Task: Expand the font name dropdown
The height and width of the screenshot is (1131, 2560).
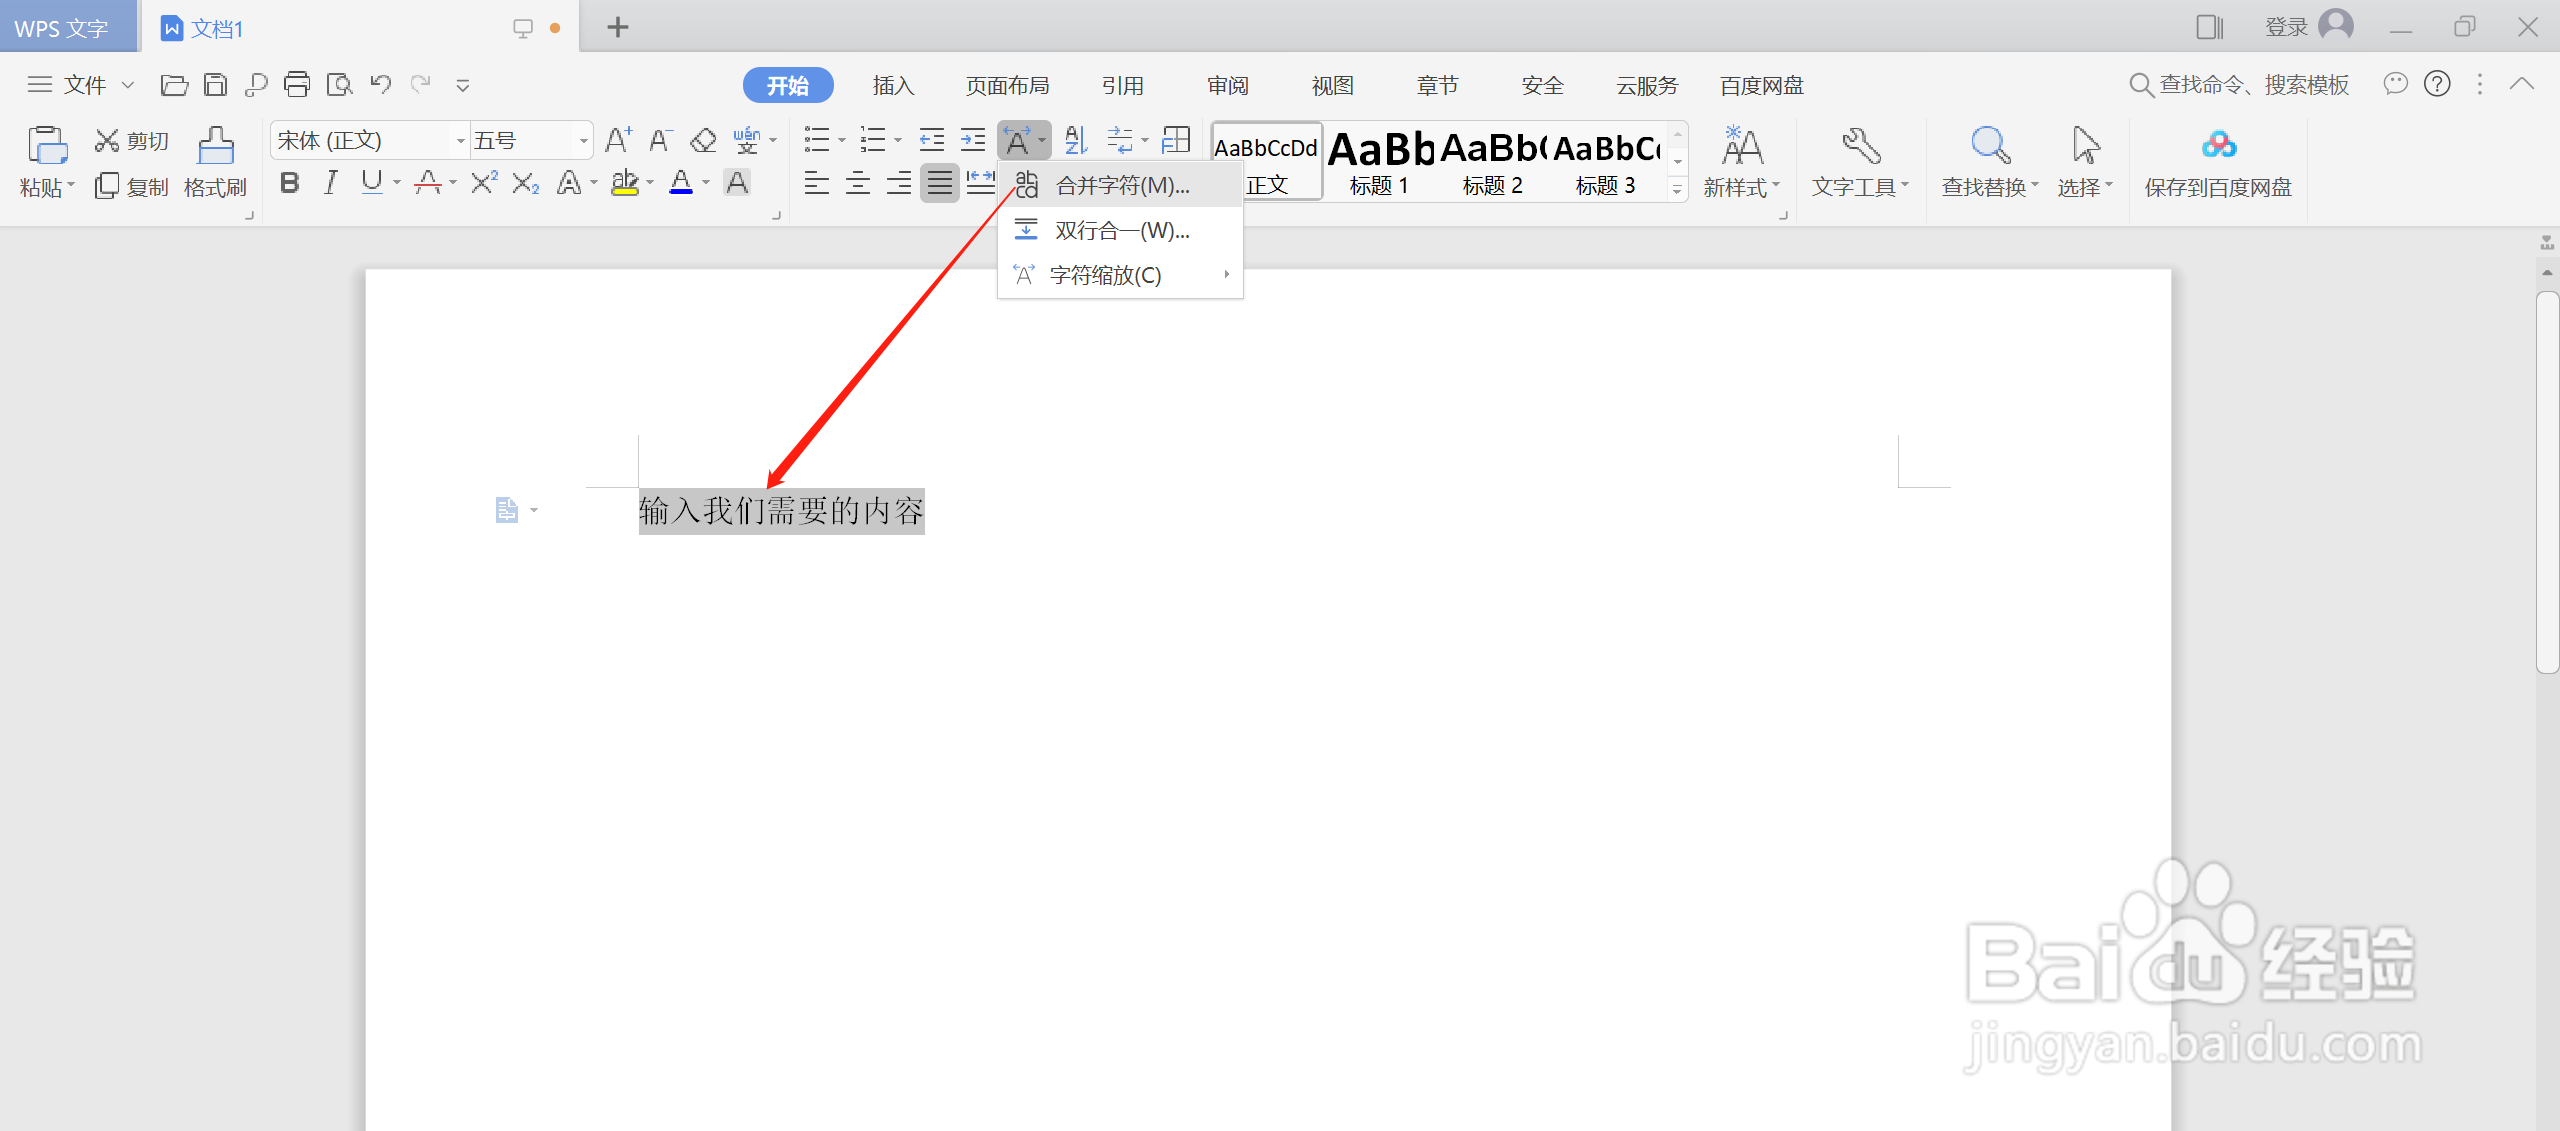Action: [460, 141]
